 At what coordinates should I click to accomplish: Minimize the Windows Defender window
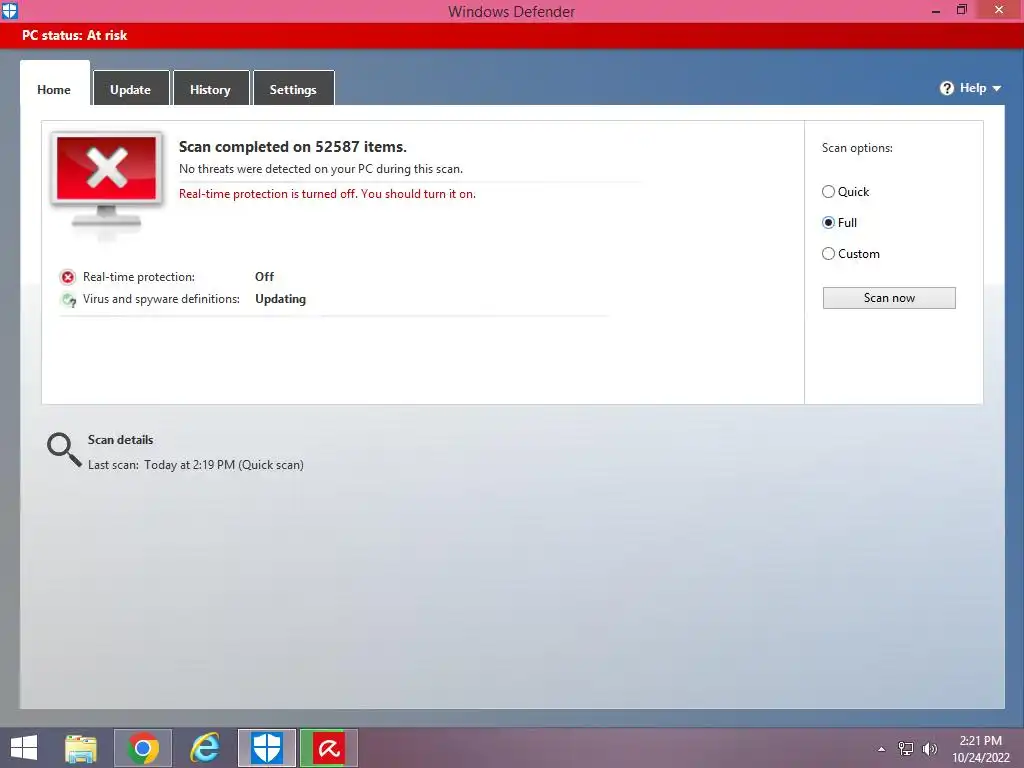[936, 10]
